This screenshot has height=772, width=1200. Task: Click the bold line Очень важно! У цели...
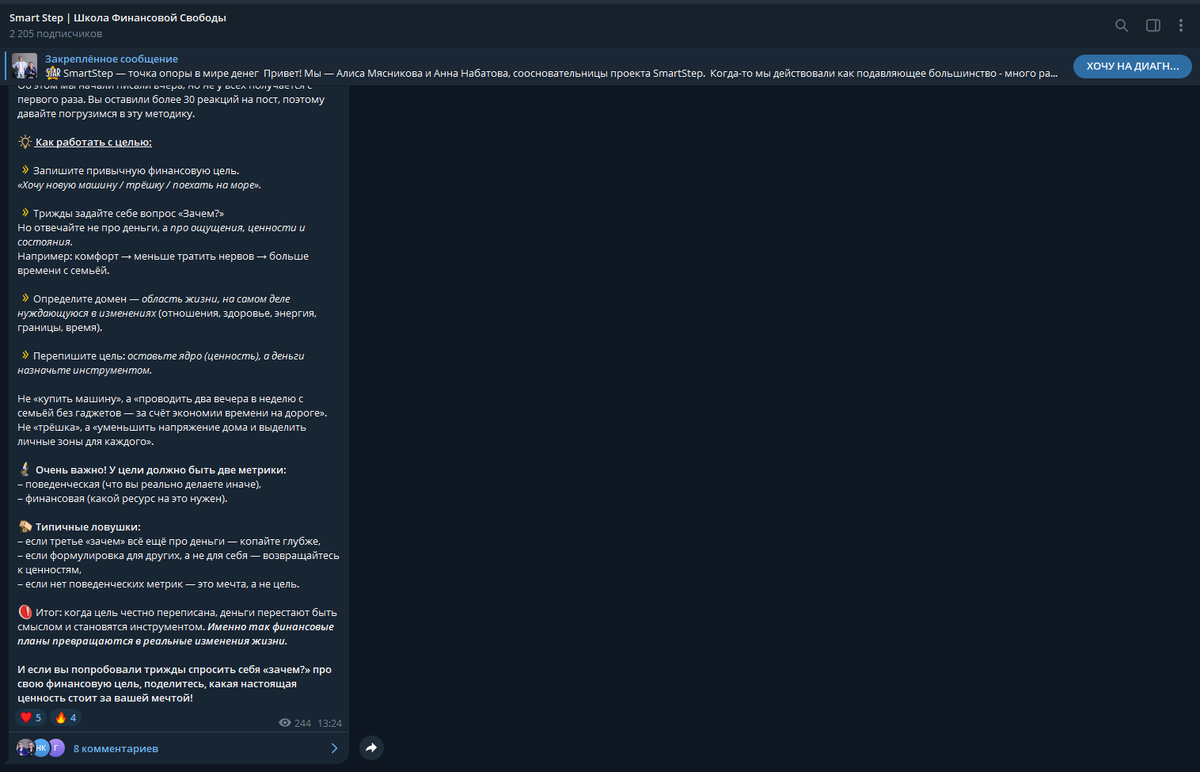tap(160, 470)
